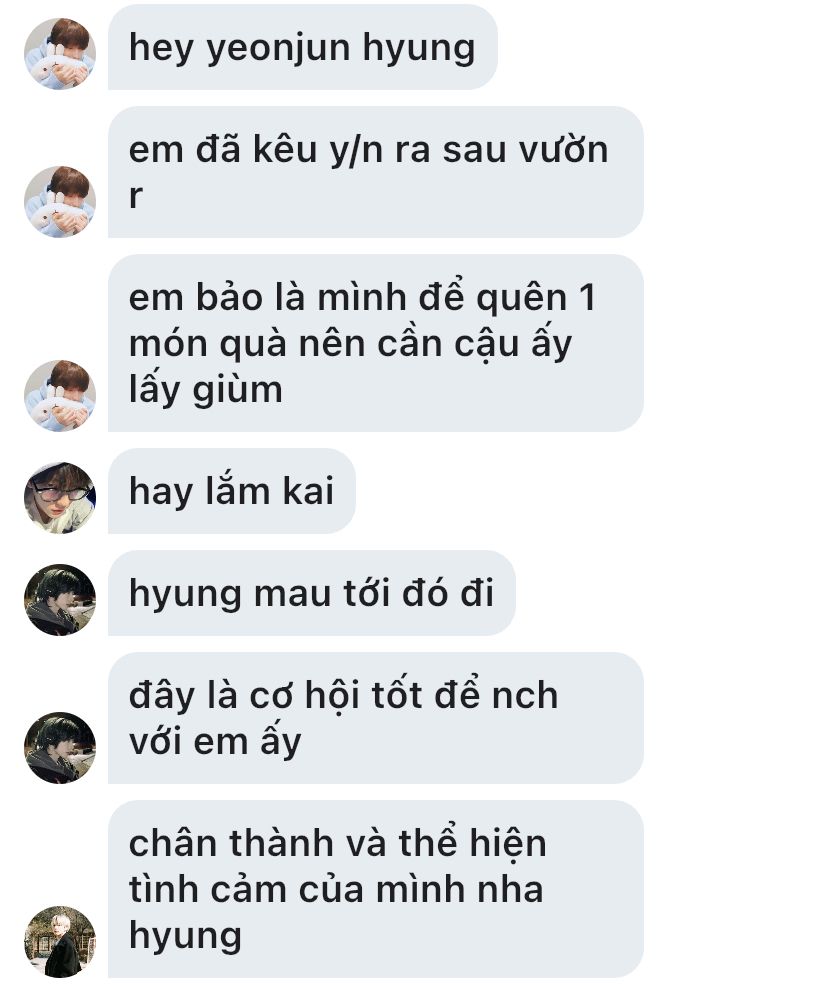Click text line 'đây là cơ hội tốt để nch'

pyautogui.click(x=344, y=695)
